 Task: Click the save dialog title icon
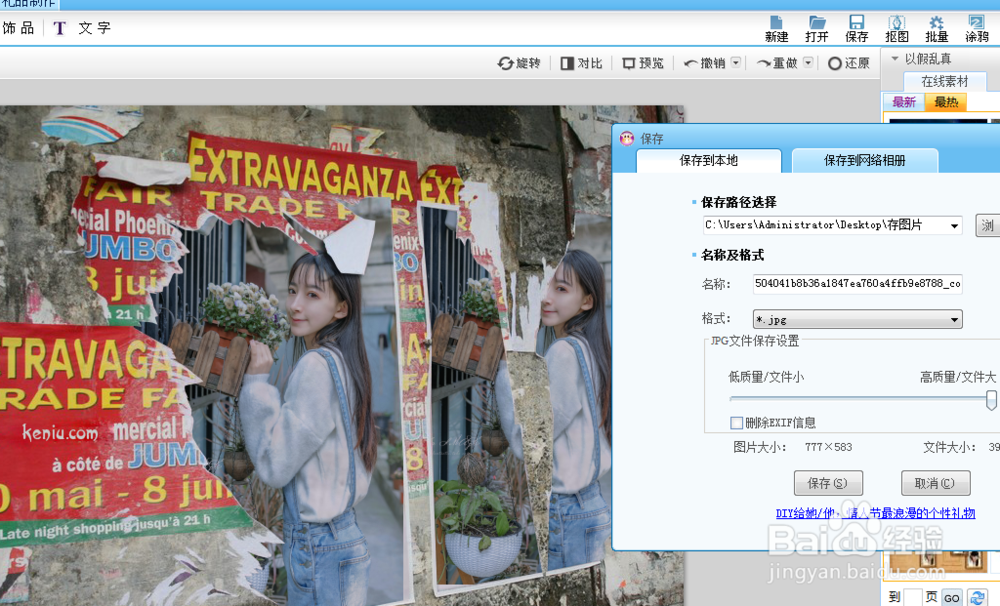(627, 138)
